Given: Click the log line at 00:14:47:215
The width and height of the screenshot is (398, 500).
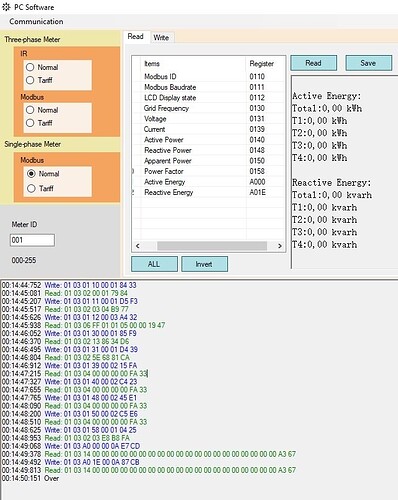Looking at the screenshot, I should coord(74,373).
